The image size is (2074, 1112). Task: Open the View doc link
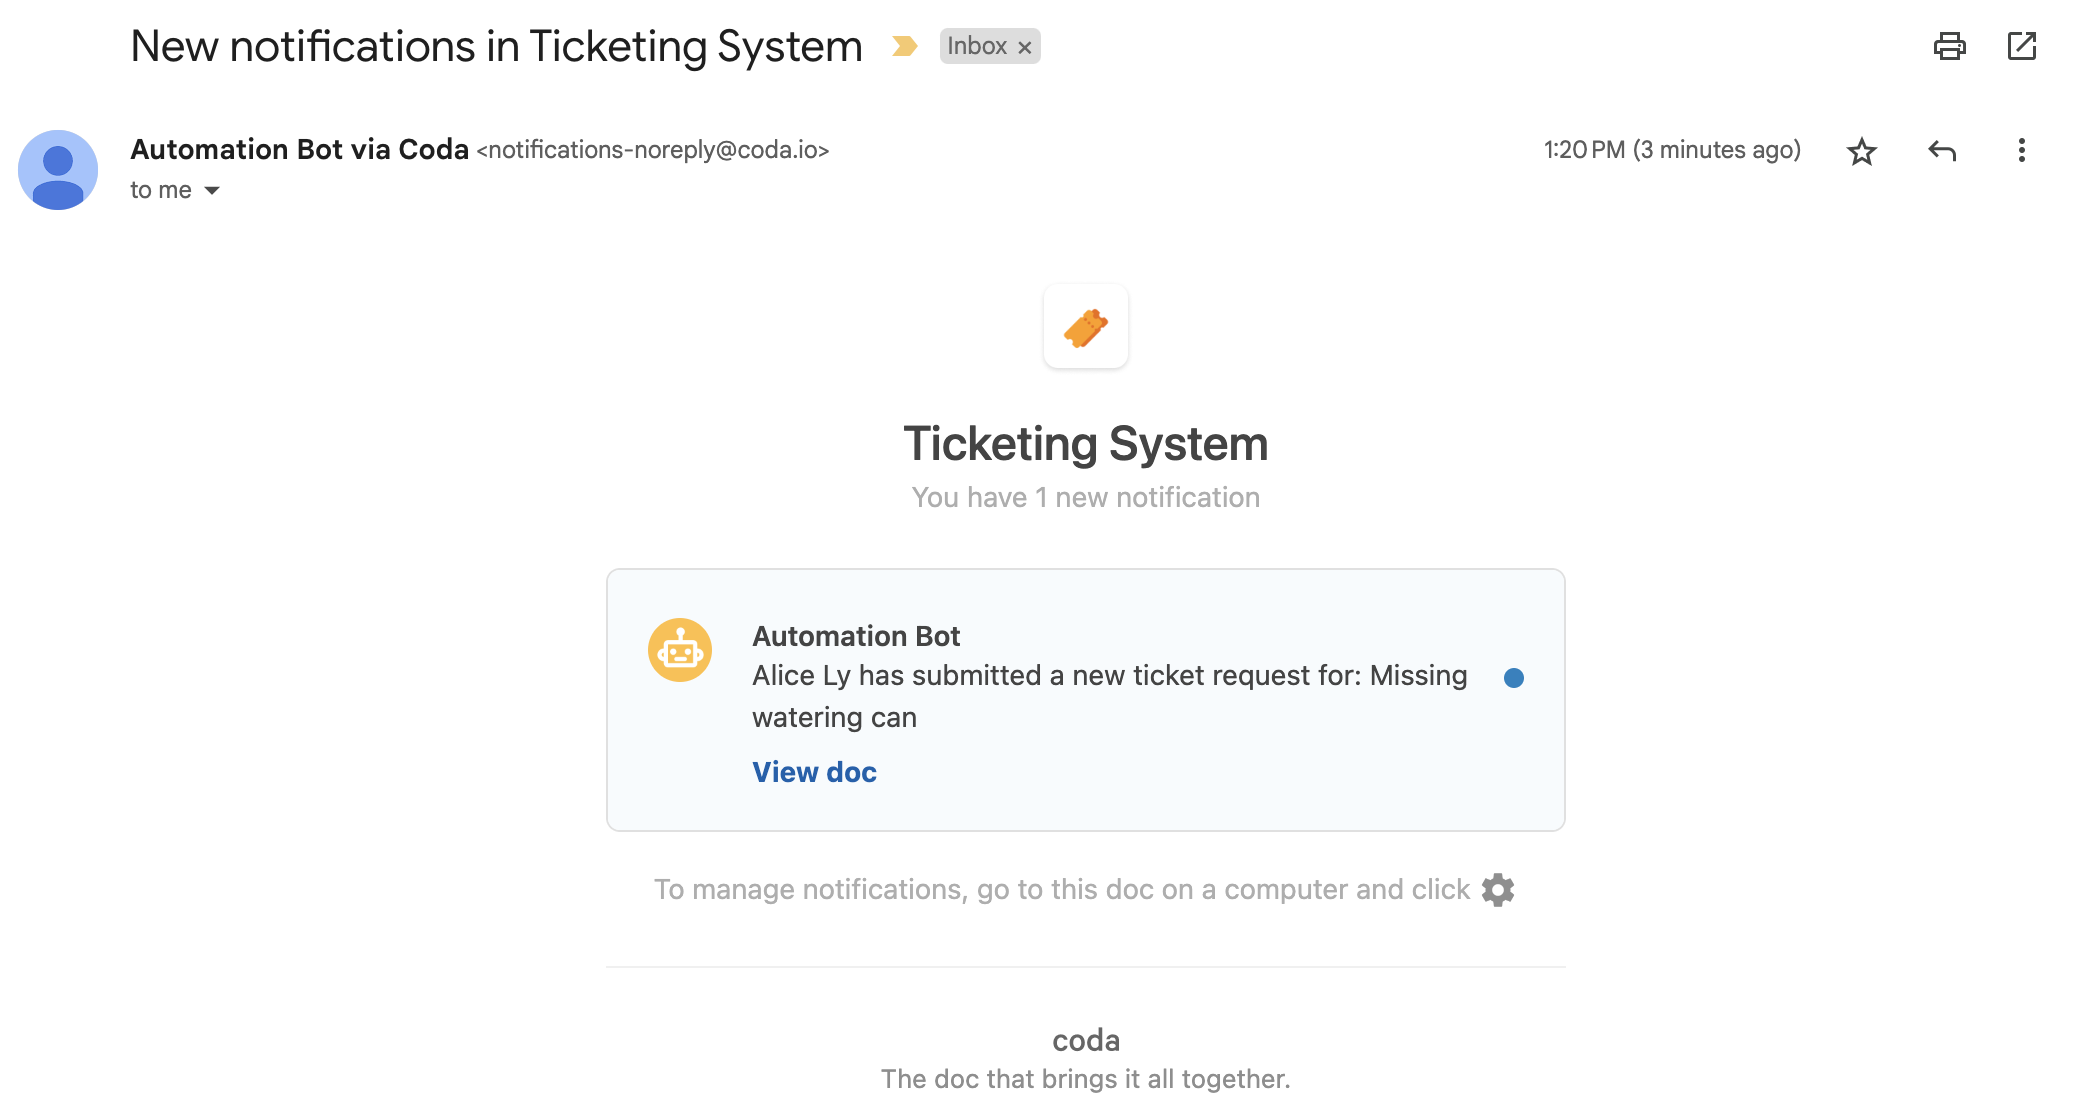click(814, 772)
